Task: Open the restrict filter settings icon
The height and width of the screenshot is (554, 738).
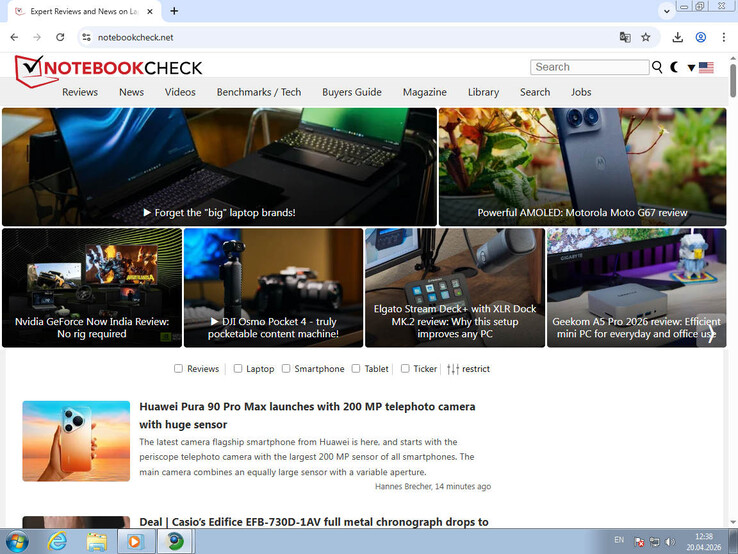Action: (453, 369)
